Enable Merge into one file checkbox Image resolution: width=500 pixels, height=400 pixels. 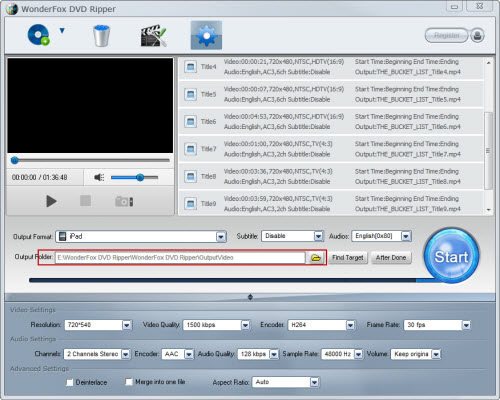[x=129, y=382]
